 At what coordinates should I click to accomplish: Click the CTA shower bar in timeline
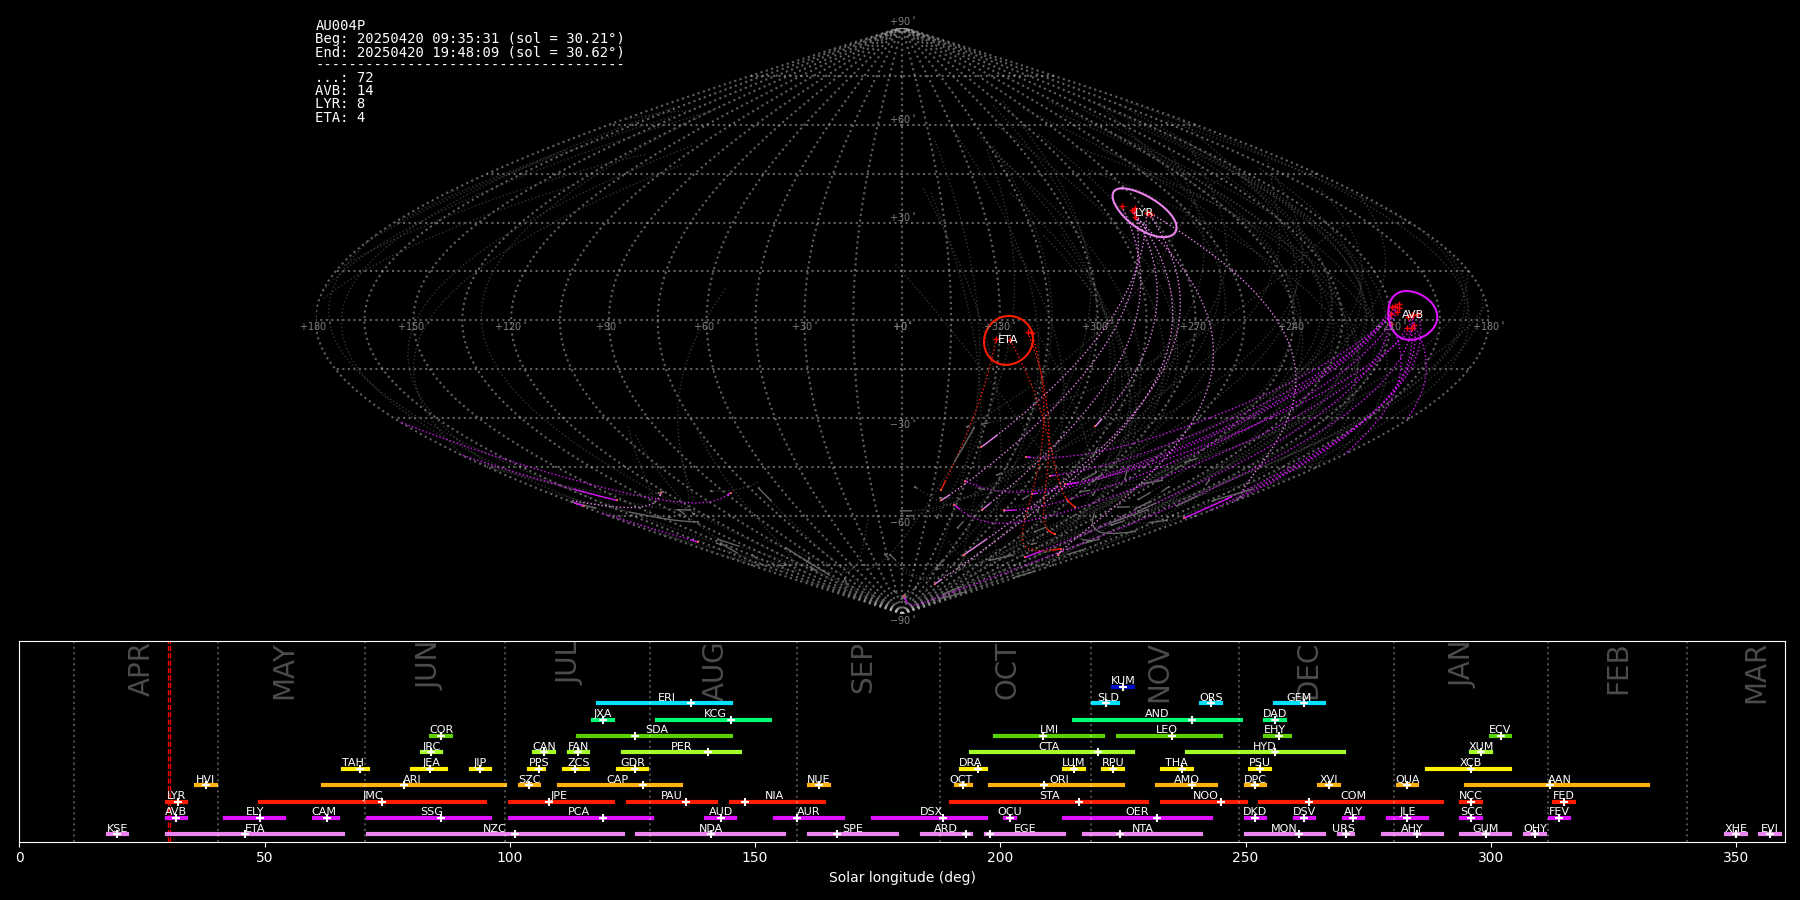(x=1052, y=752)
